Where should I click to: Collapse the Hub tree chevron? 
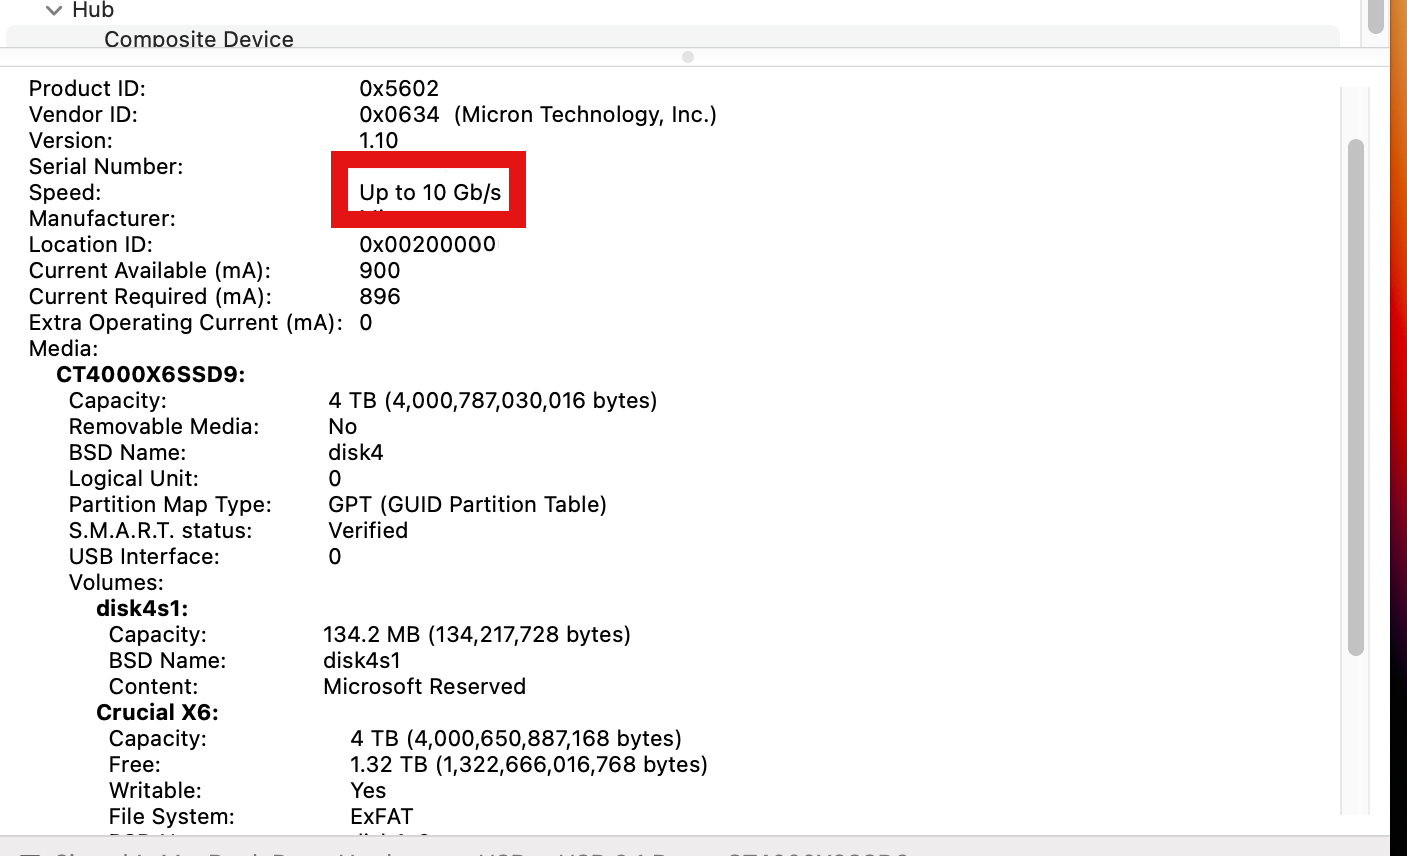pyautogui.click(x=54, y=11)
